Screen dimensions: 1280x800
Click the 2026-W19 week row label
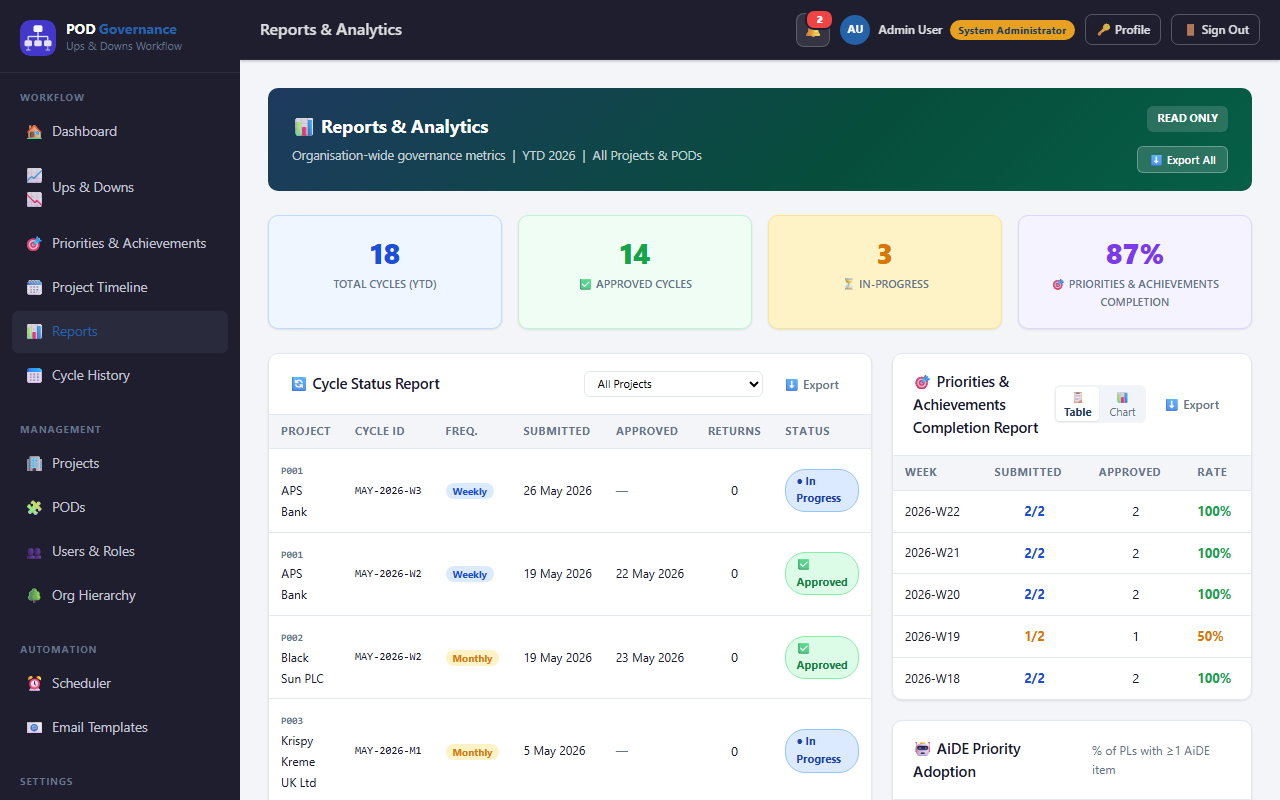pyautogui.click(x=932, y=636)
